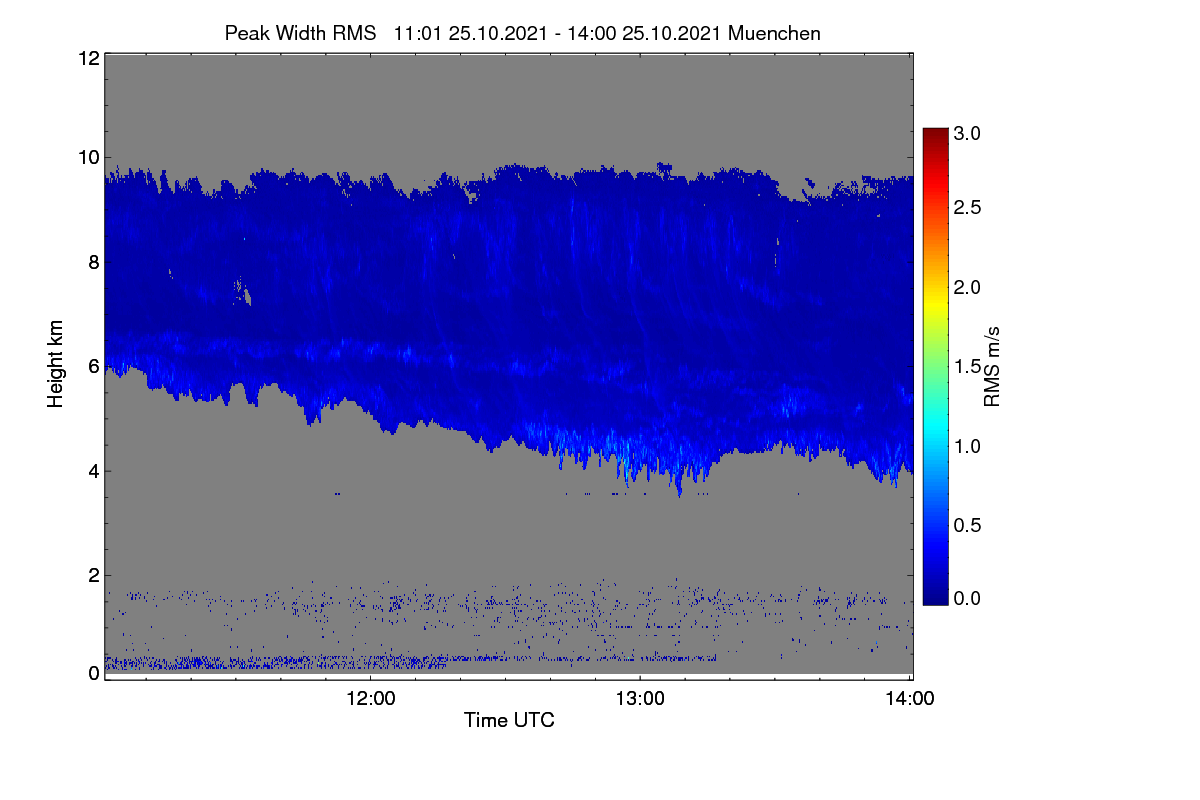Click the 0.0 colorbar tick value
1200x800 pixels.
pyautogui.click(x=967, y=598)
